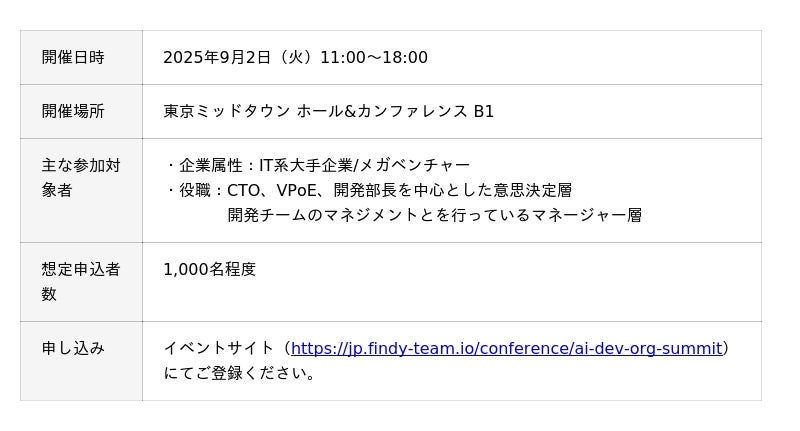Click the B1 floor indicator in venue row
The height and width of the screenshot is (431, 800).
[484, 111]
